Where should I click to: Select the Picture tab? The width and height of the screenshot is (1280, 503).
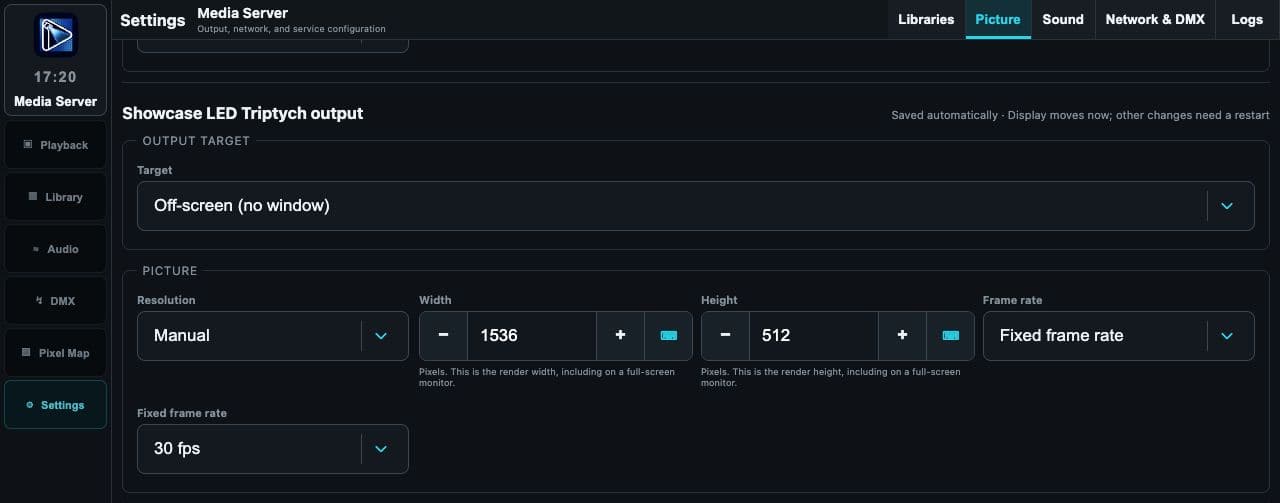click(998, 19)
